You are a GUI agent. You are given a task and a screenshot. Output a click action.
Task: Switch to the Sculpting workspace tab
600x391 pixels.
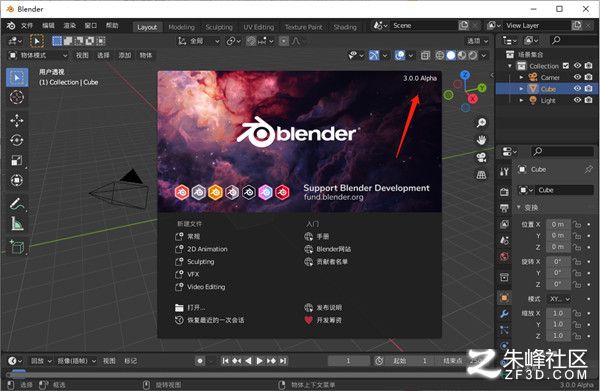(219, 27)
